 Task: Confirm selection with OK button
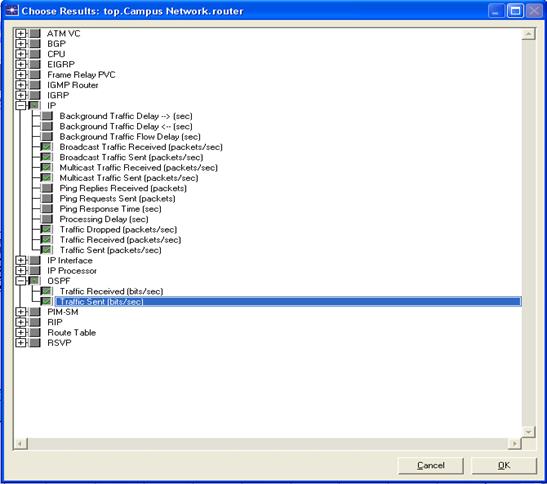504,466
